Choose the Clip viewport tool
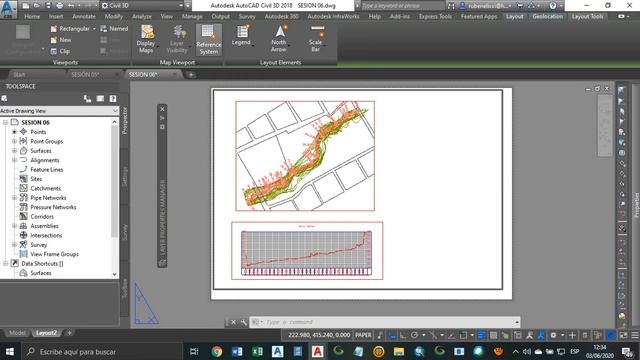The image size is (640, 360). pyautogui.click(x=60, y=51)
